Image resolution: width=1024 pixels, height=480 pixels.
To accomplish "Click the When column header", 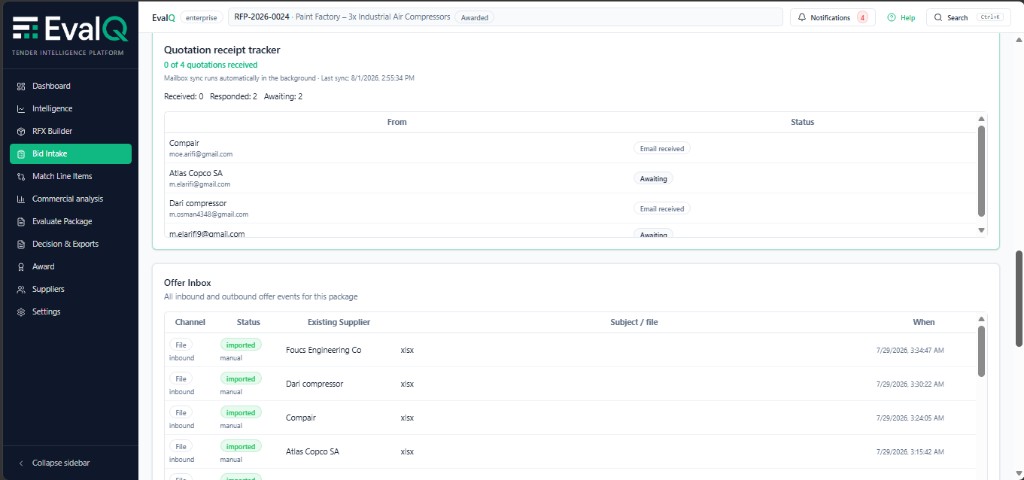I will 923,322.
